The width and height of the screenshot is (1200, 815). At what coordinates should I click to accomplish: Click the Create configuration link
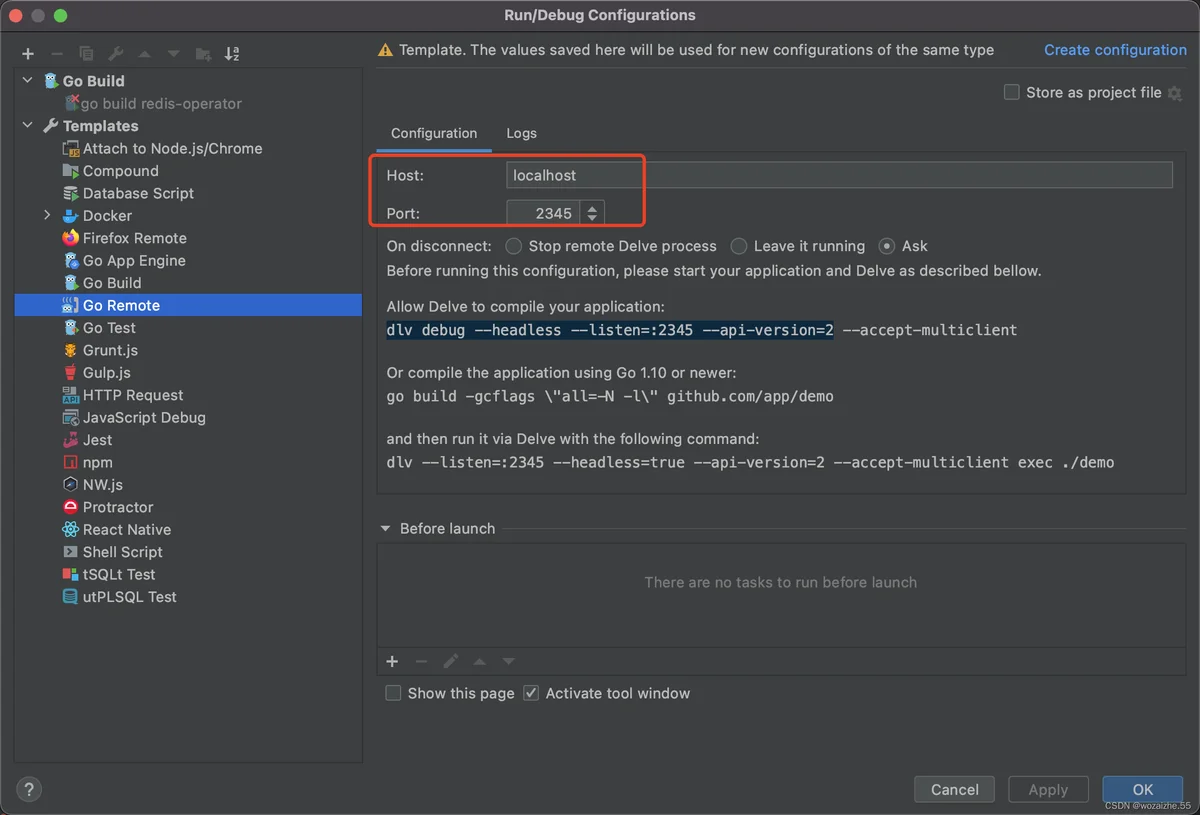point(1115,50)
